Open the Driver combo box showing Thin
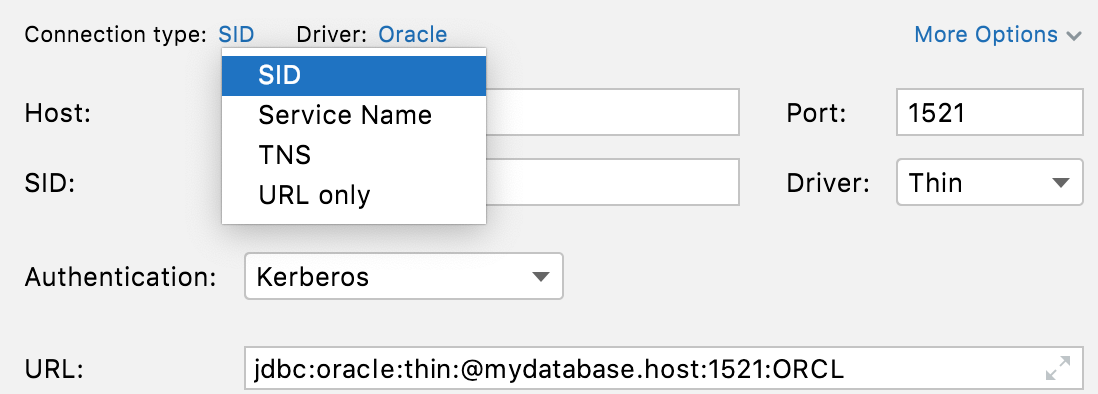 989,182
